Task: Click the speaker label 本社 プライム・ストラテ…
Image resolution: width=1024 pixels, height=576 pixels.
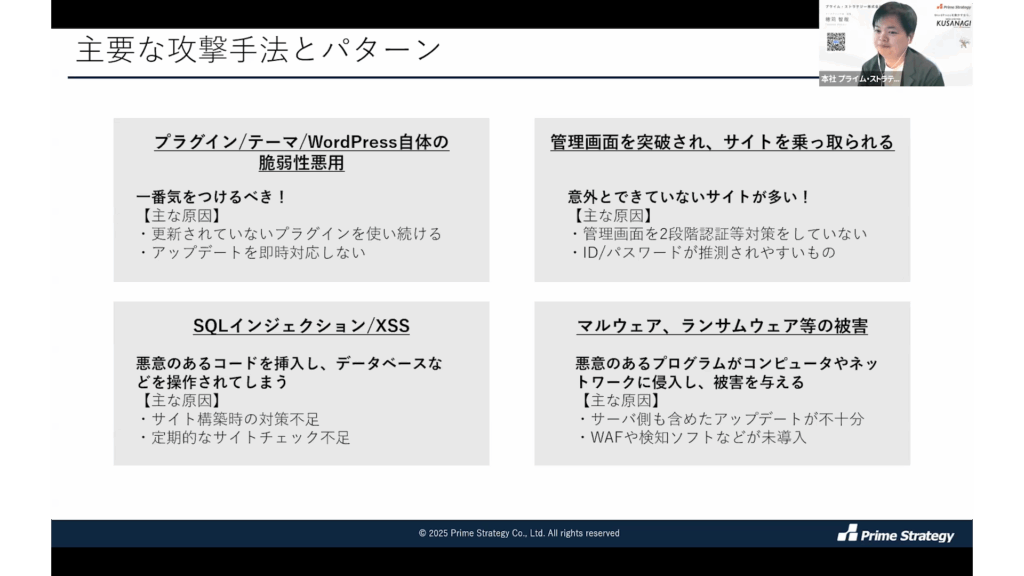Action: pos(860,79)
